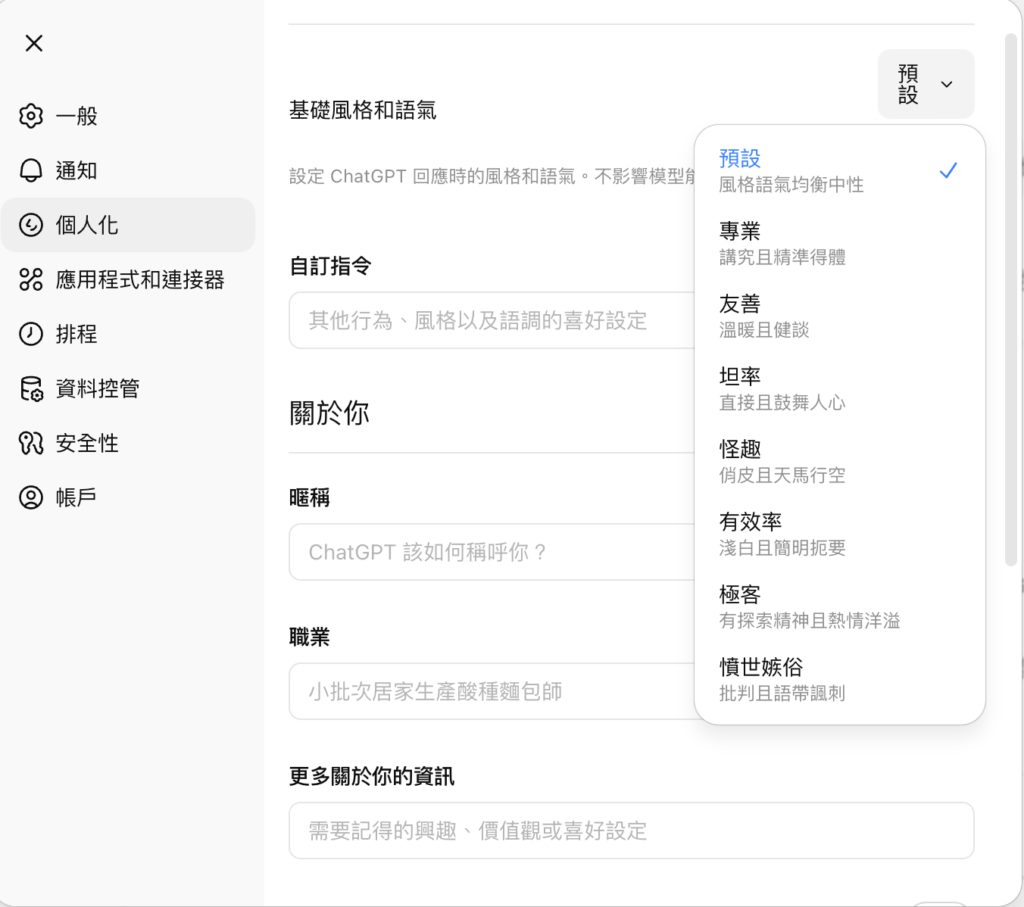This screenshot has width=1024, height=907.
Task: Click the person icon for 帳戶
Action: tap(32, 497)
